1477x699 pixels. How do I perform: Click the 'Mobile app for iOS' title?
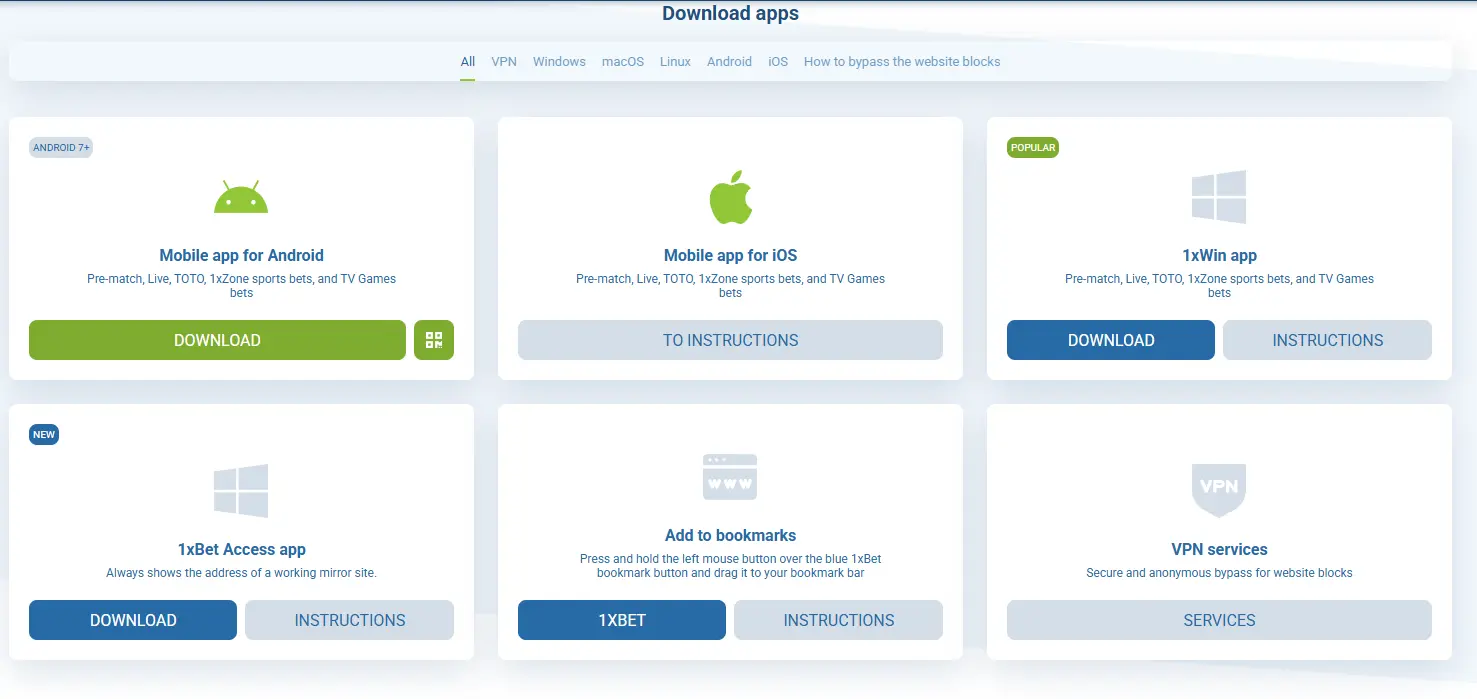[730, 255]
